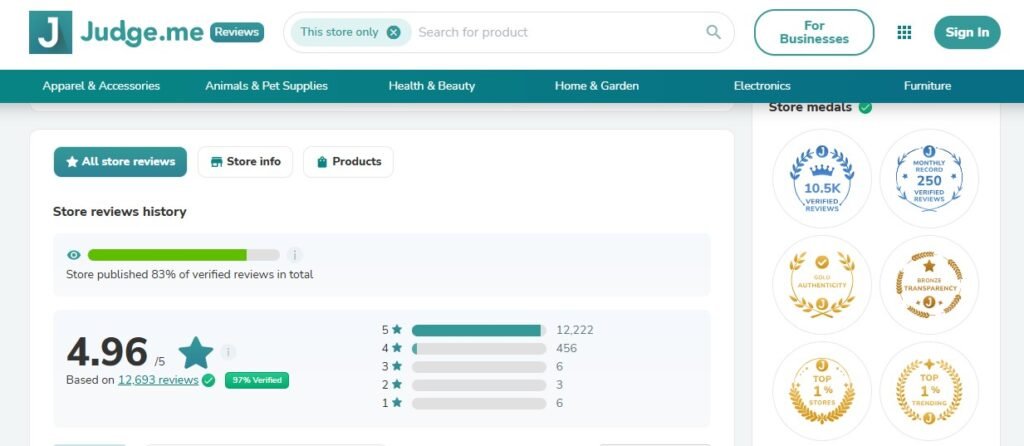Switch to the Products tab

[348, 162]
